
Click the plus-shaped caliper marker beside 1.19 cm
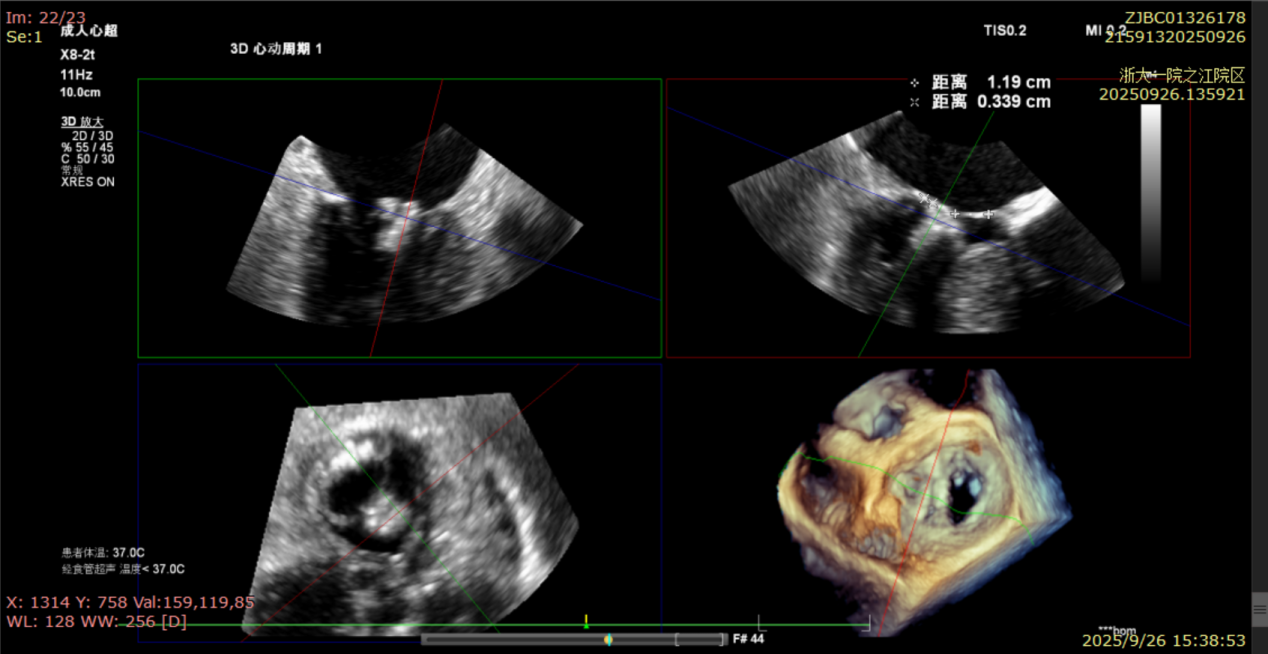(914, 82)
